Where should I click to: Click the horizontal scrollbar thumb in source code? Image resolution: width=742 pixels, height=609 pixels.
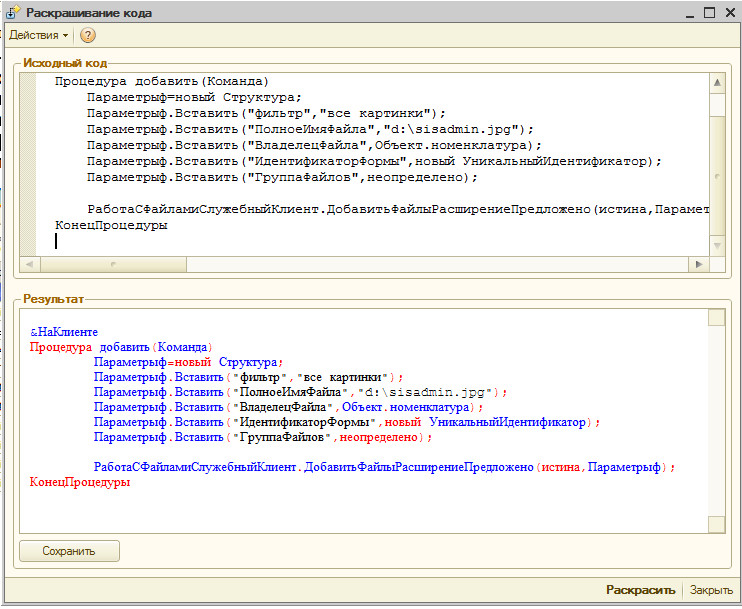click(x=112, y=264)
